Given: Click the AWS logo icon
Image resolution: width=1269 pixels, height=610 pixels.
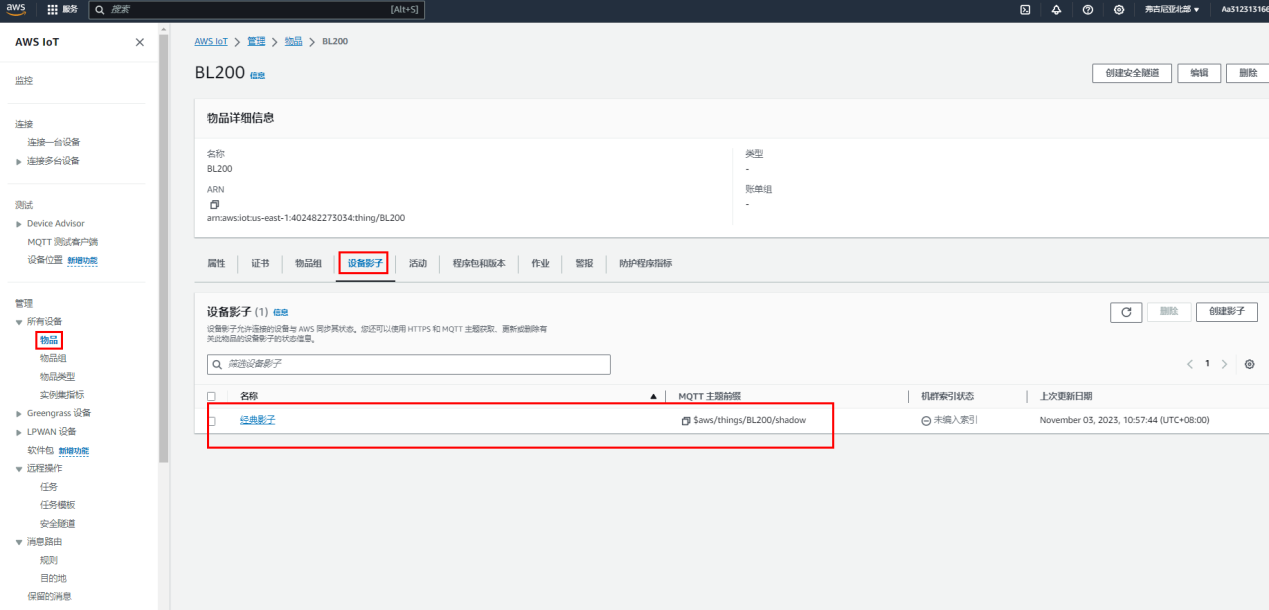Looking at the screenshot, I should [x=16, y=9].
